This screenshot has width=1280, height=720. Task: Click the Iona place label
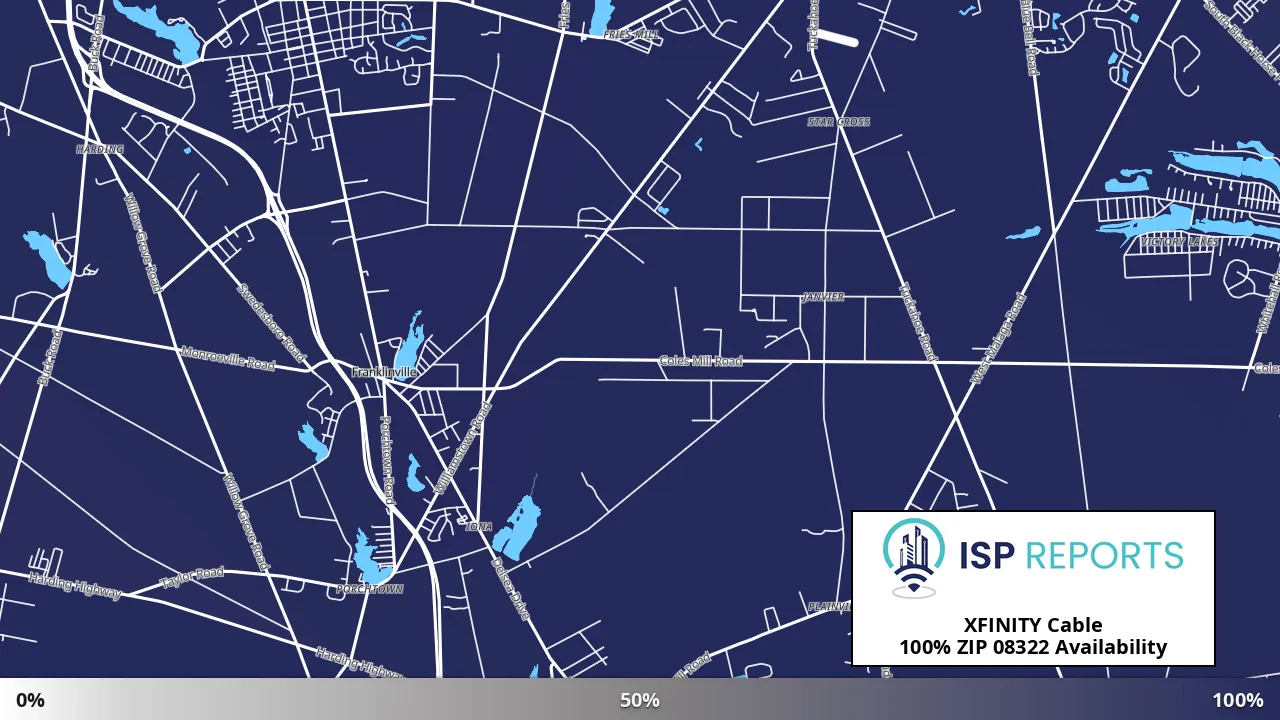(479, 526)
